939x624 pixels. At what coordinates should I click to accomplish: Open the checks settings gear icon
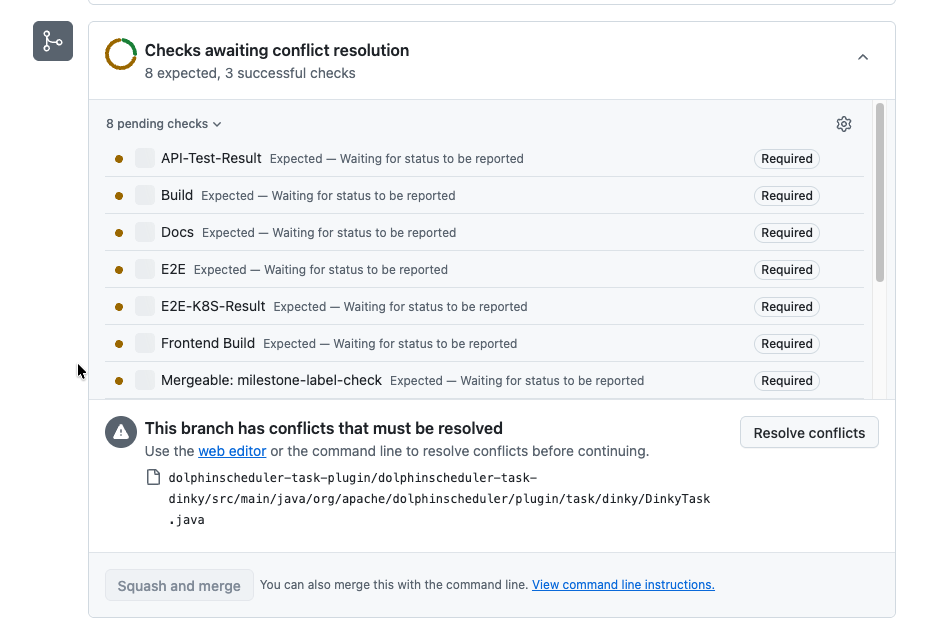844,124
